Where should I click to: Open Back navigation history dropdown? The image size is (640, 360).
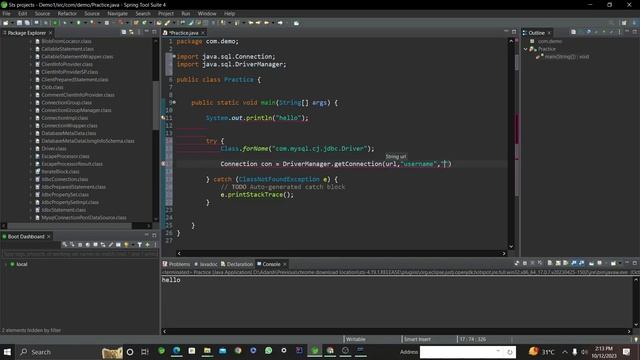click(273, 23)
